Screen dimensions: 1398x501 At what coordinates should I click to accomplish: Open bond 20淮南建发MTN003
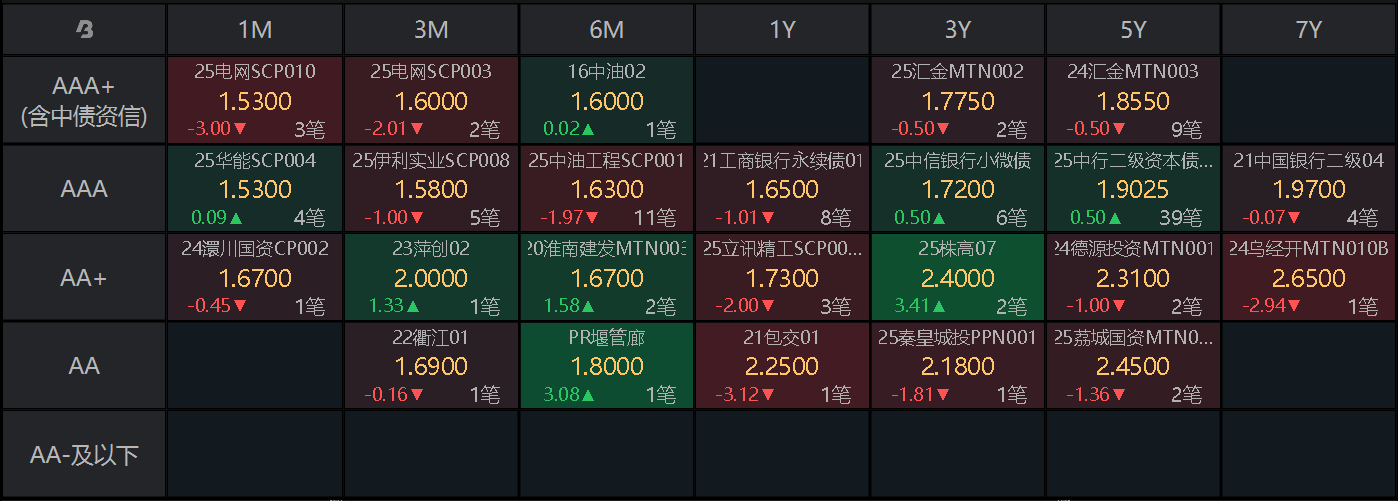coord(607,248)
